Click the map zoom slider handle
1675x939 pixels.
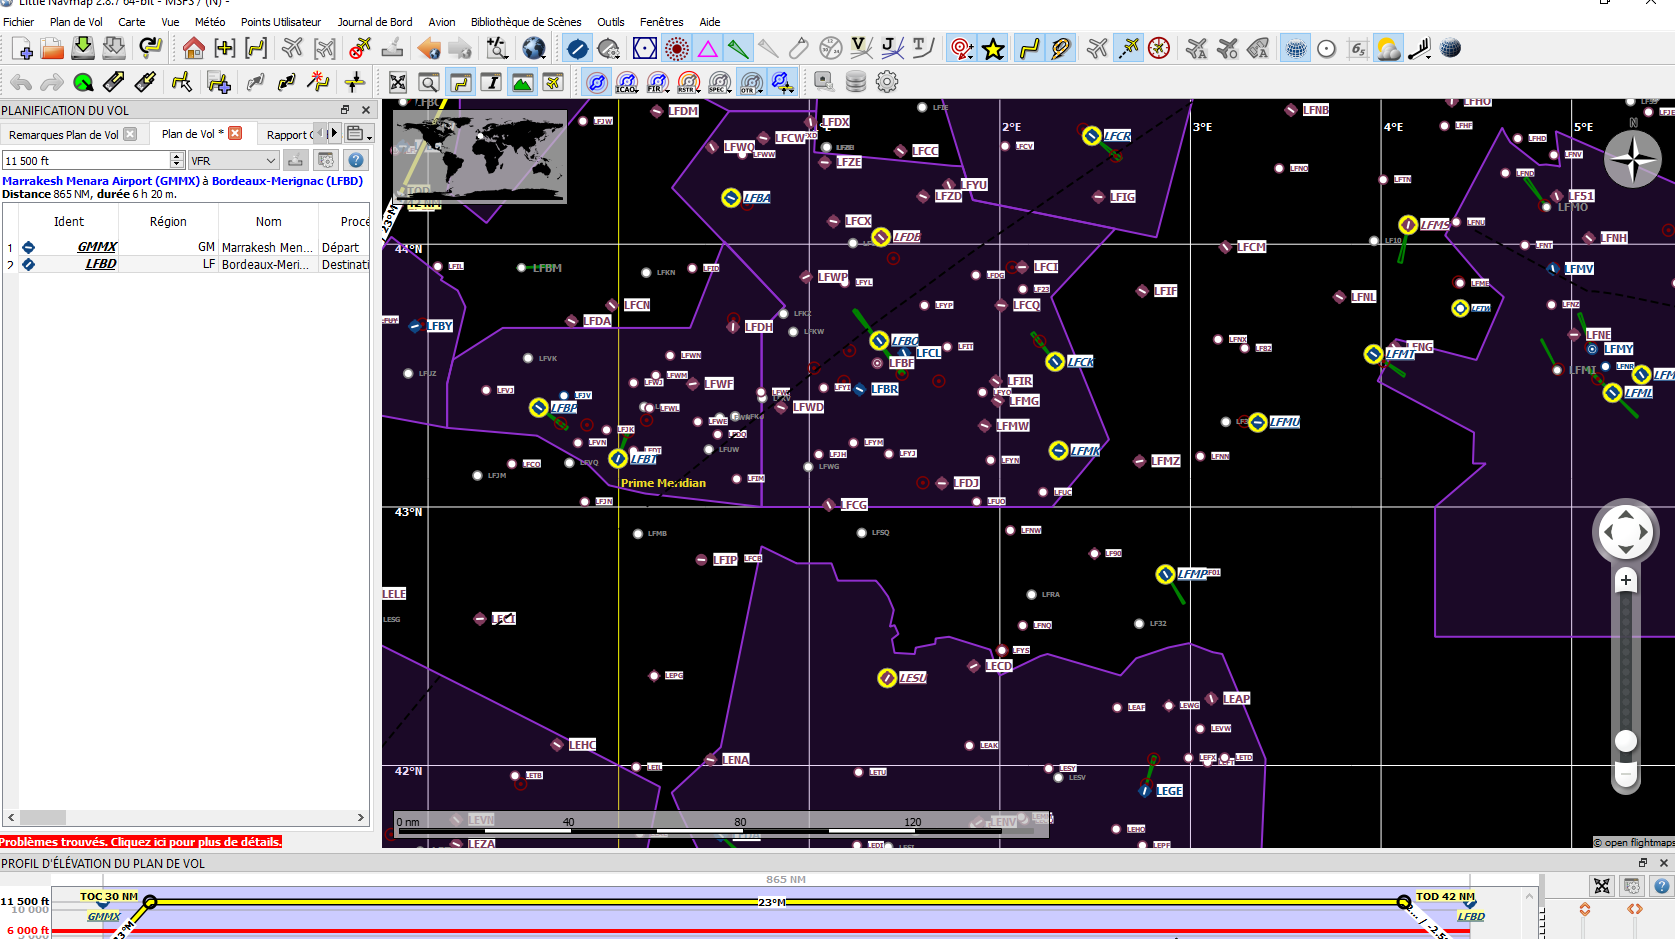pos(1626,740)
